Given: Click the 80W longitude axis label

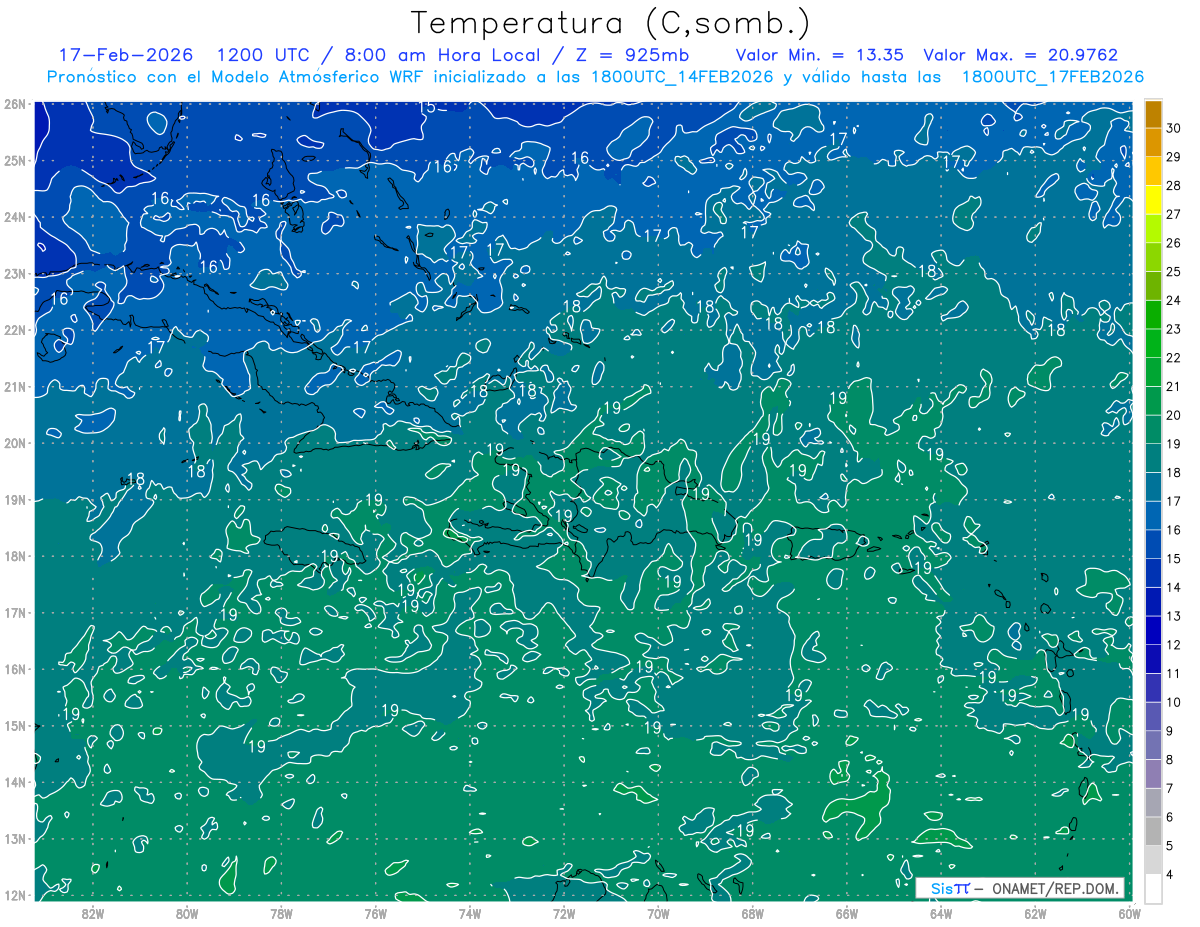Looking at the screenshot, I should [187, 913].
